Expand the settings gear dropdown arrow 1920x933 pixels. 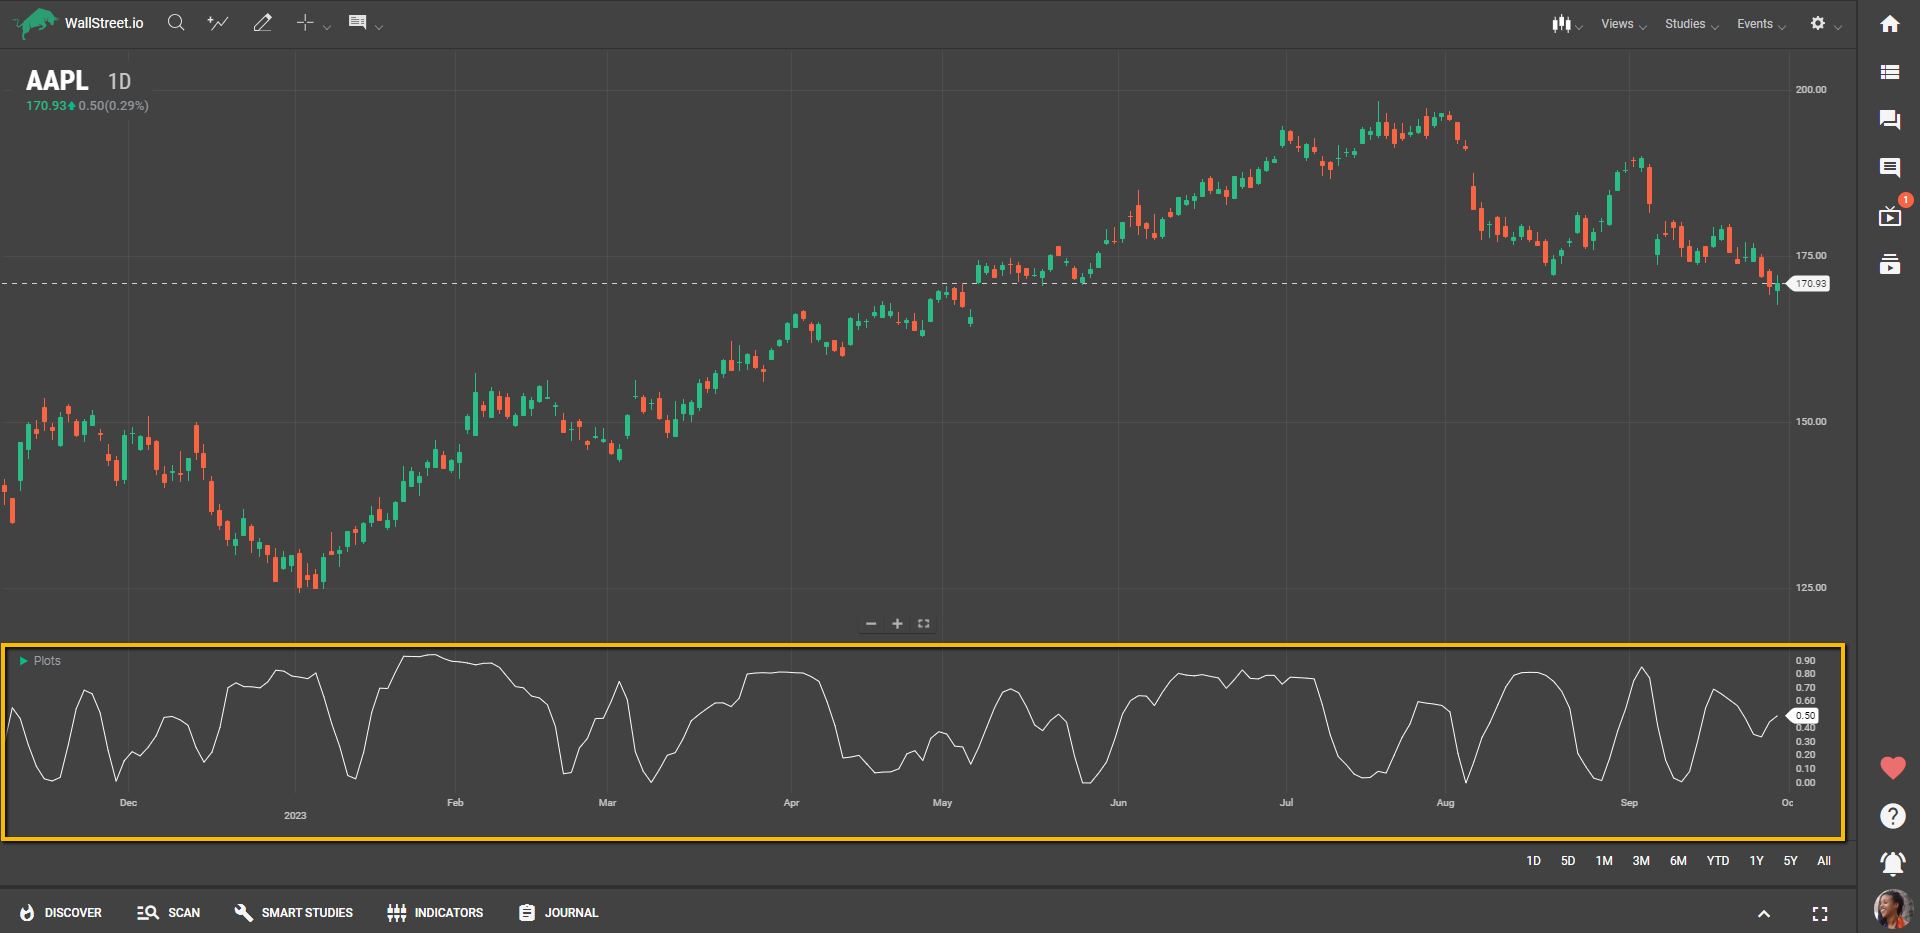(x=1838, y=27)
